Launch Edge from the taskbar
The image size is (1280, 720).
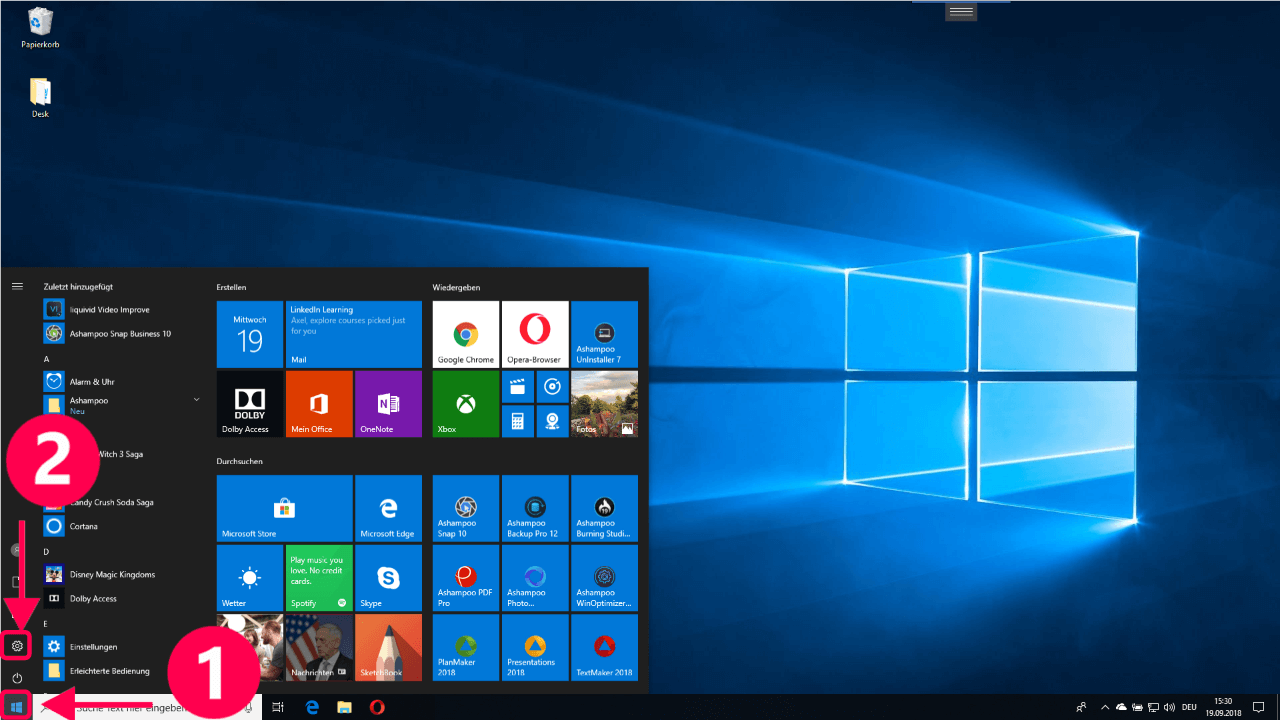312,707
